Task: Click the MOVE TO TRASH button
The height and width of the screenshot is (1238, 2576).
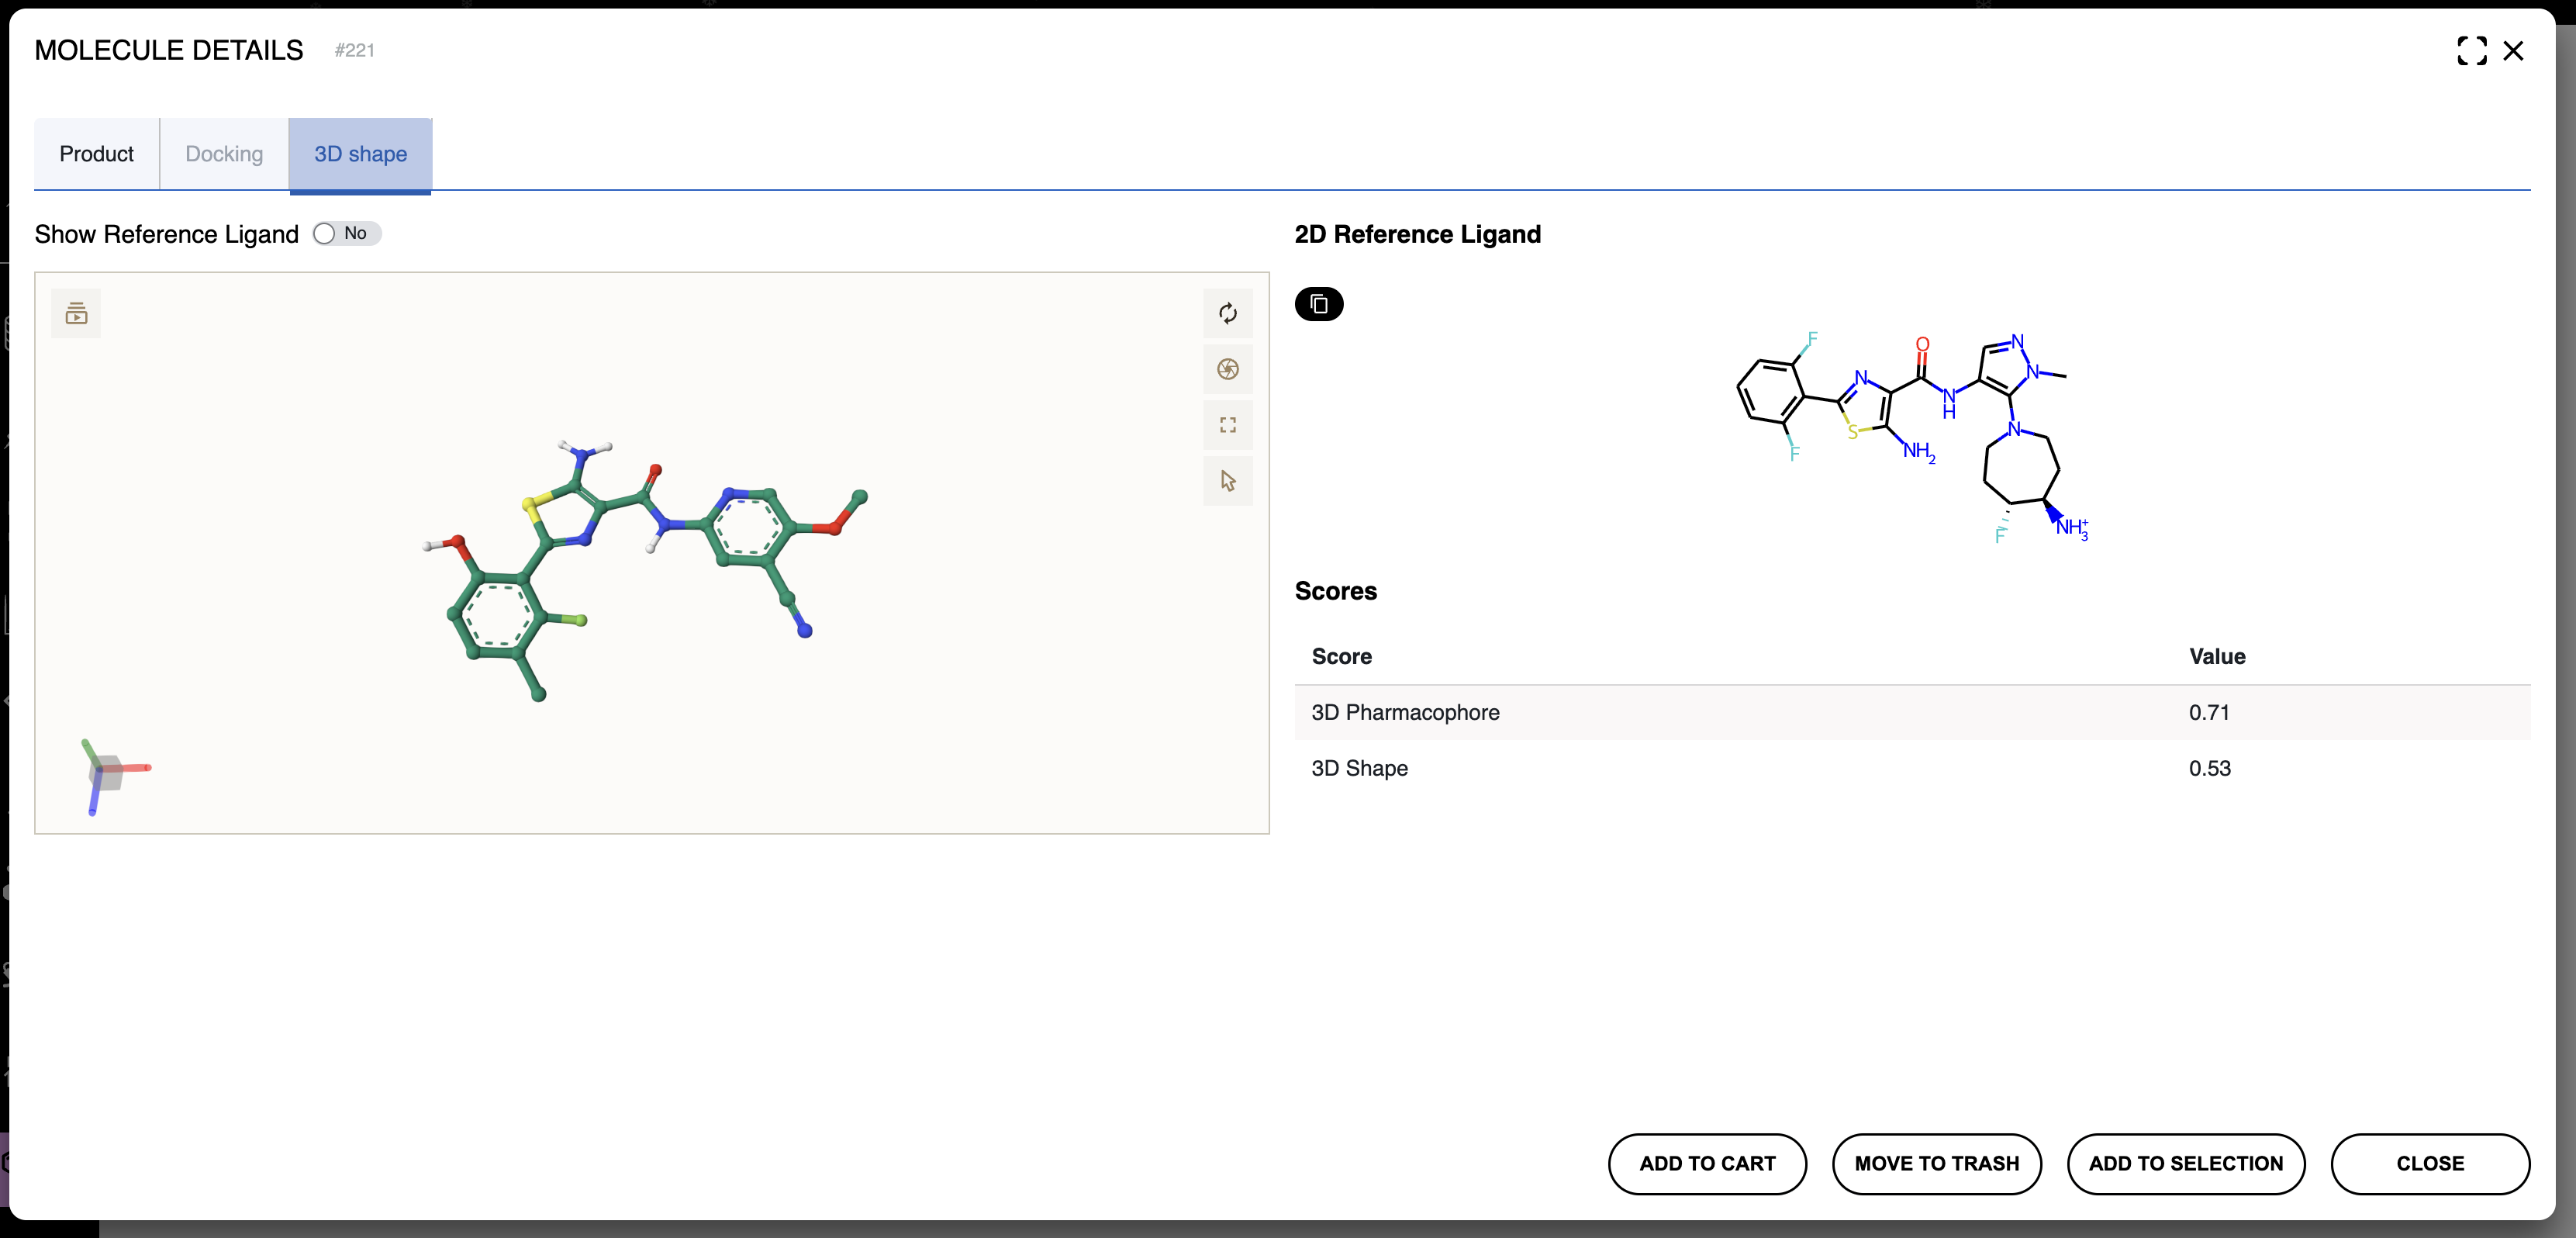Action: point(1936,1163)
